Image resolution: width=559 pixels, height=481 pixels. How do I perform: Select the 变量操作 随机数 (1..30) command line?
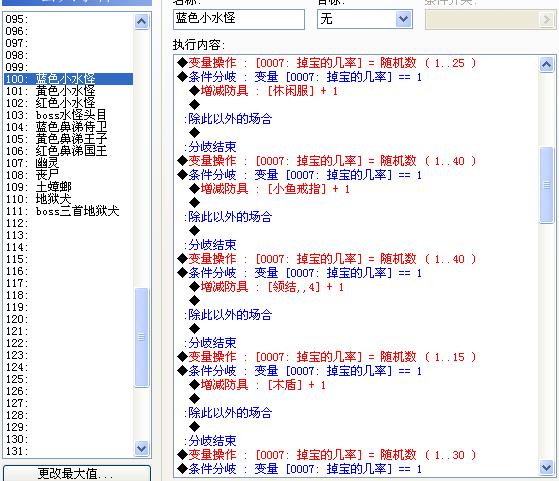tap(327, 455)
